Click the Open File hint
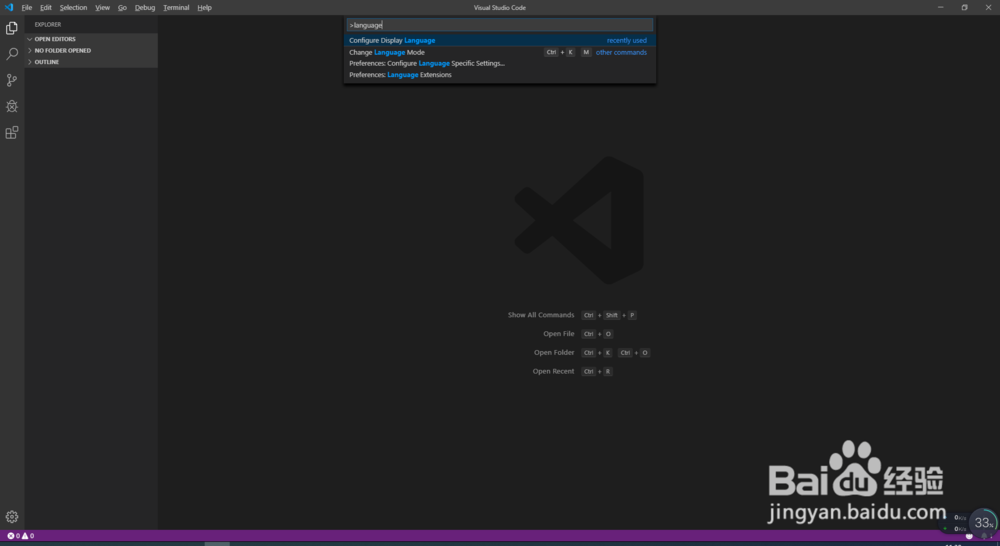The height and width of the screenshot is (546, 1000). point(559,334)
